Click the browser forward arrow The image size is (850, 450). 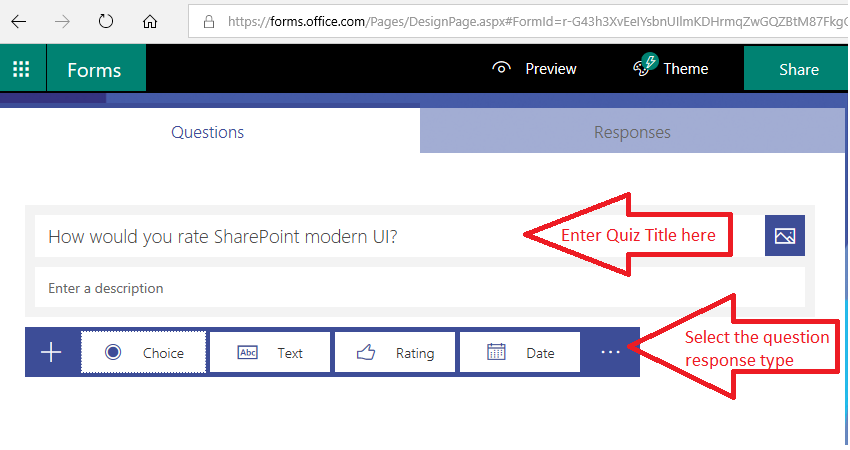(x=62, y=22)
